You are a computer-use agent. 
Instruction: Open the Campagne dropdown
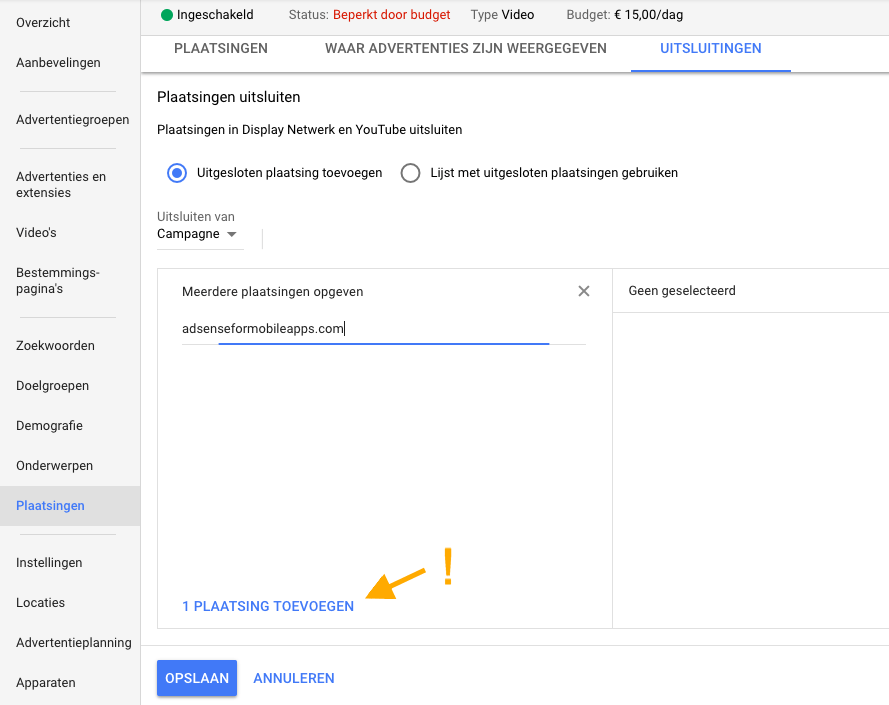(197, 234)
